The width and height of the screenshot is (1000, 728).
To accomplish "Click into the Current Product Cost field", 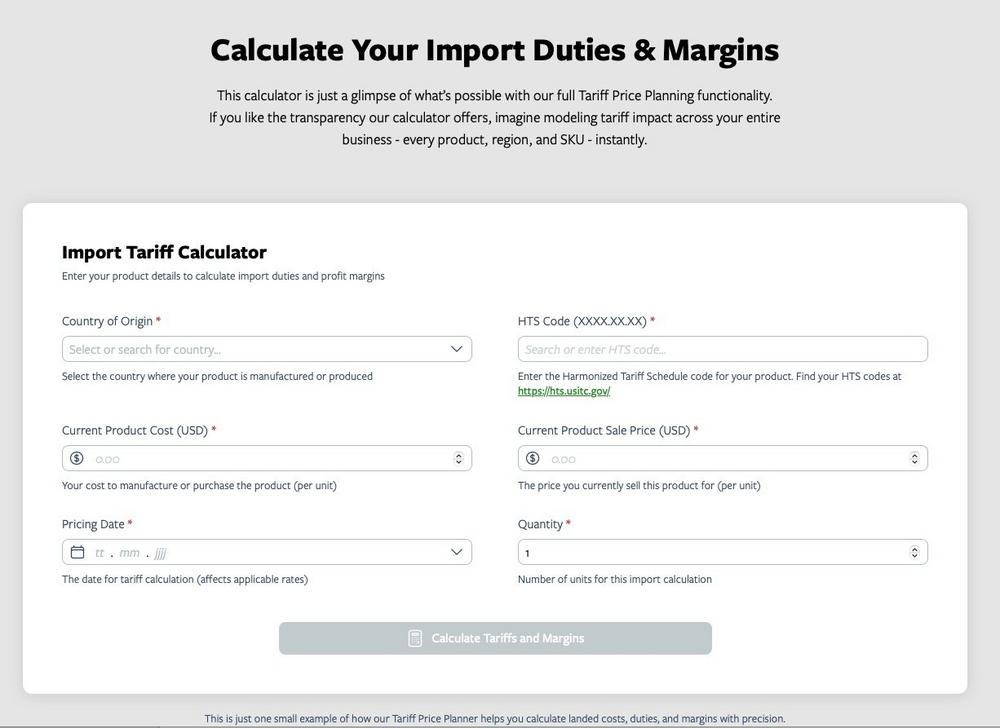I will tap(267, 458).
